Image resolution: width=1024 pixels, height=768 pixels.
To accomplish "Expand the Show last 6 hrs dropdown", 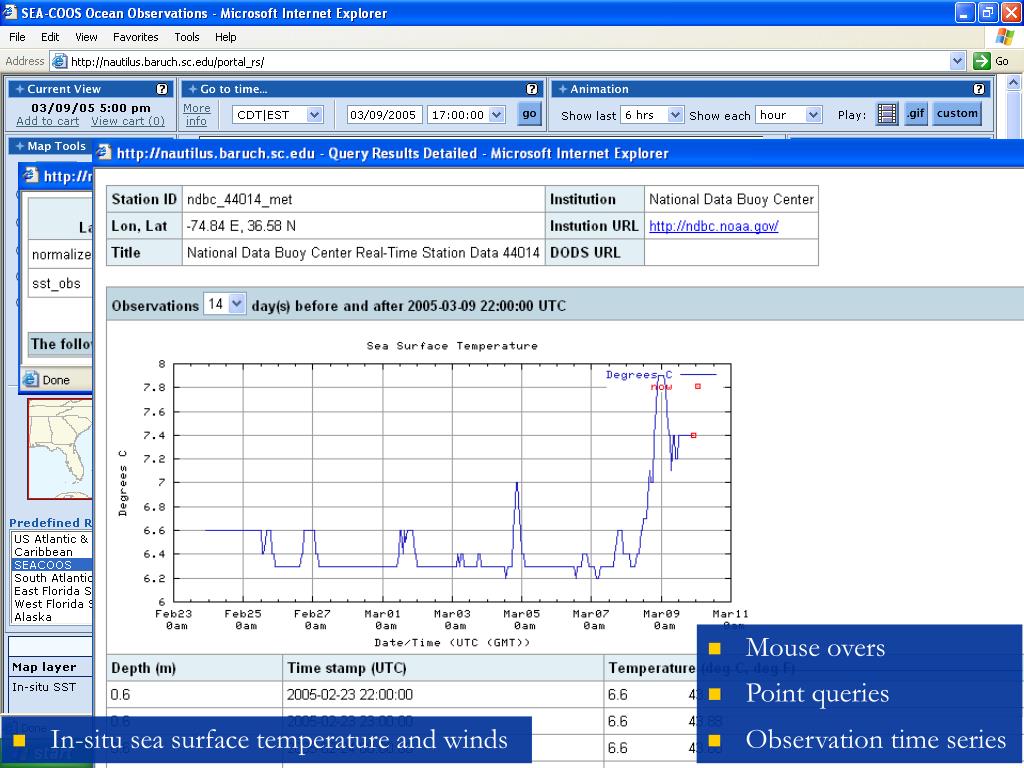I will tap(675, 115).
